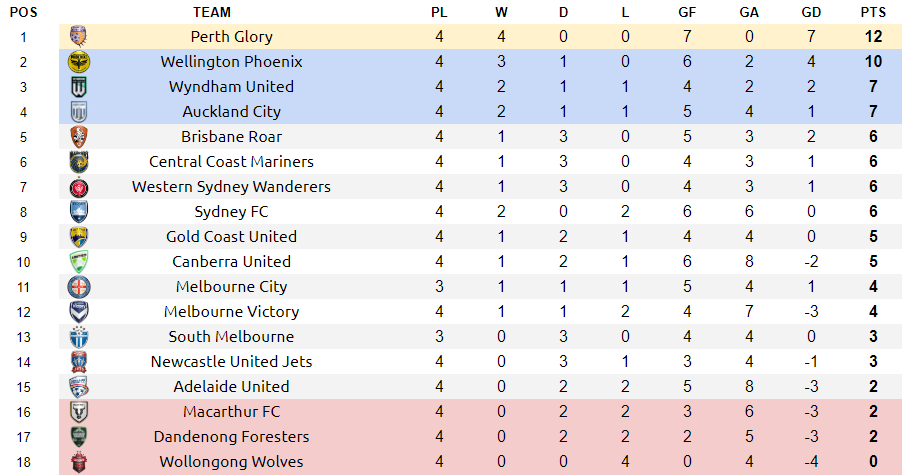Open the Auckland City team name
This screenshot has width=902, height=476.
pyautogui.click(x=232, y=112)
